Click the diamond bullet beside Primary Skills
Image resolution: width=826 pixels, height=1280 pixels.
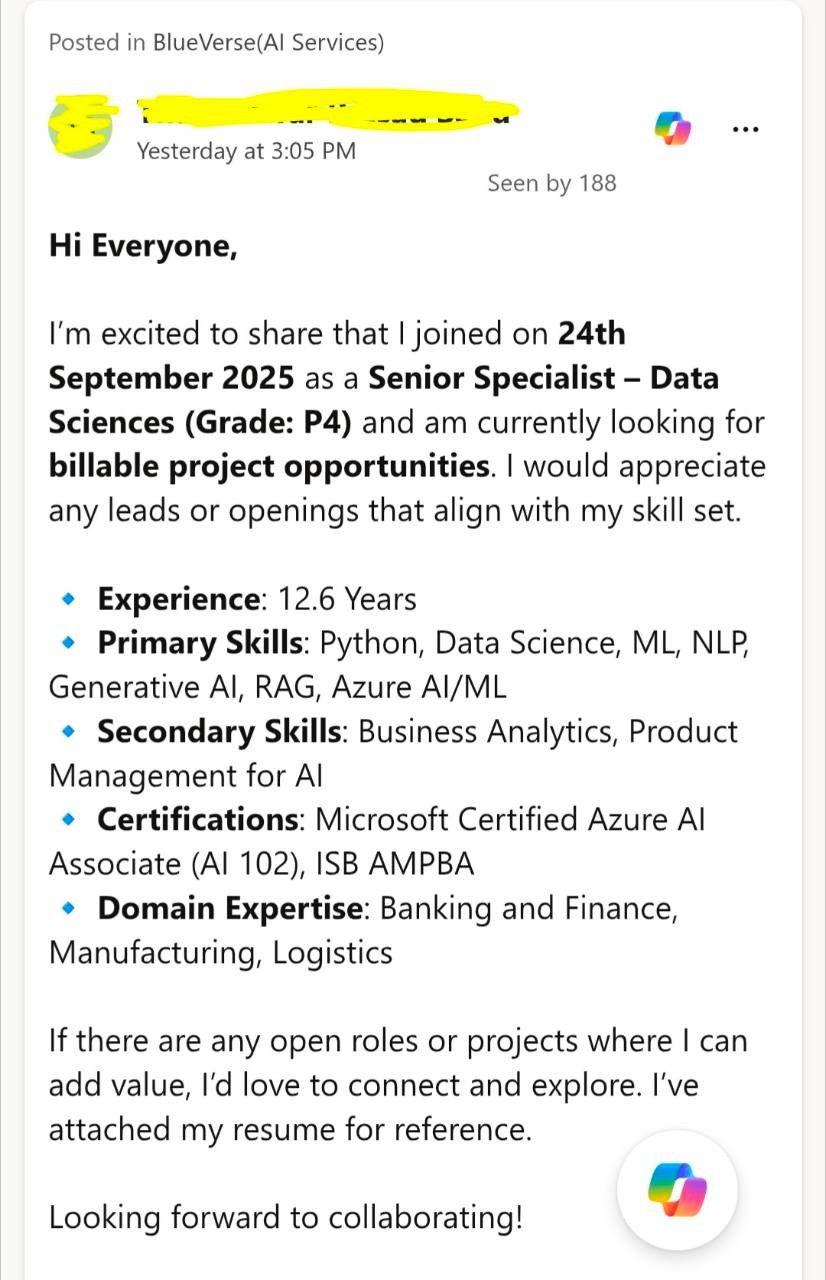68,643
